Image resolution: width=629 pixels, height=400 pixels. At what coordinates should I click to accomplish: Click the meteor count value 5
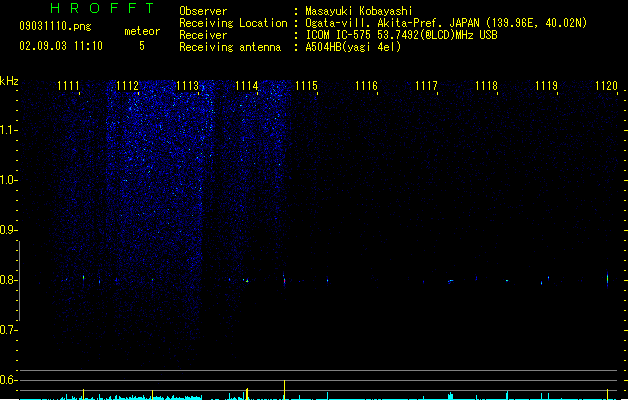point(142,46)
